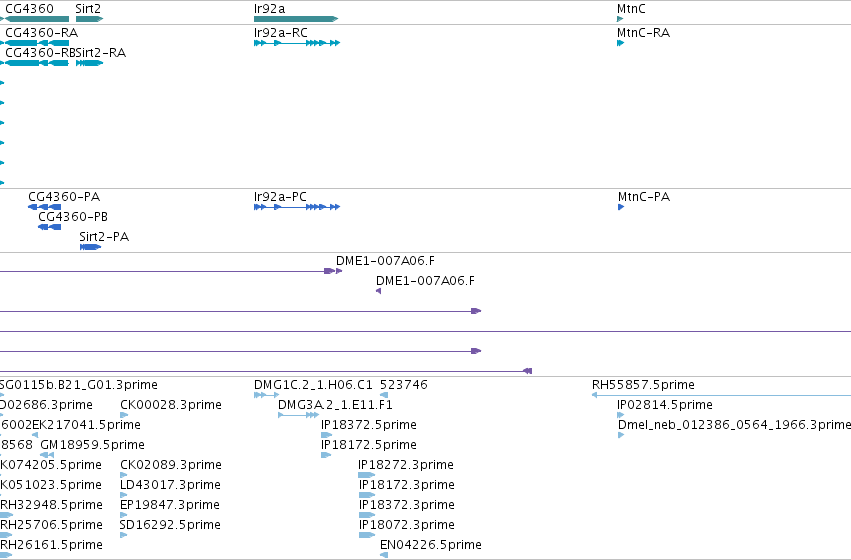Click the MtnC gene label
Viewport: 851px width, 560px height.
[x=631, y=9]
